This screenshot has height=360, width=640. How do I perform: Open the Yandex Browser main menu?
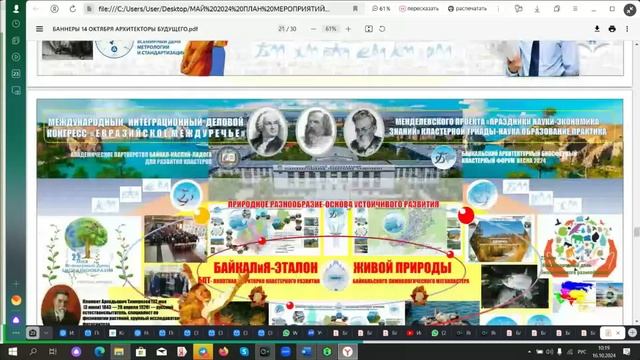pos(575,9)
